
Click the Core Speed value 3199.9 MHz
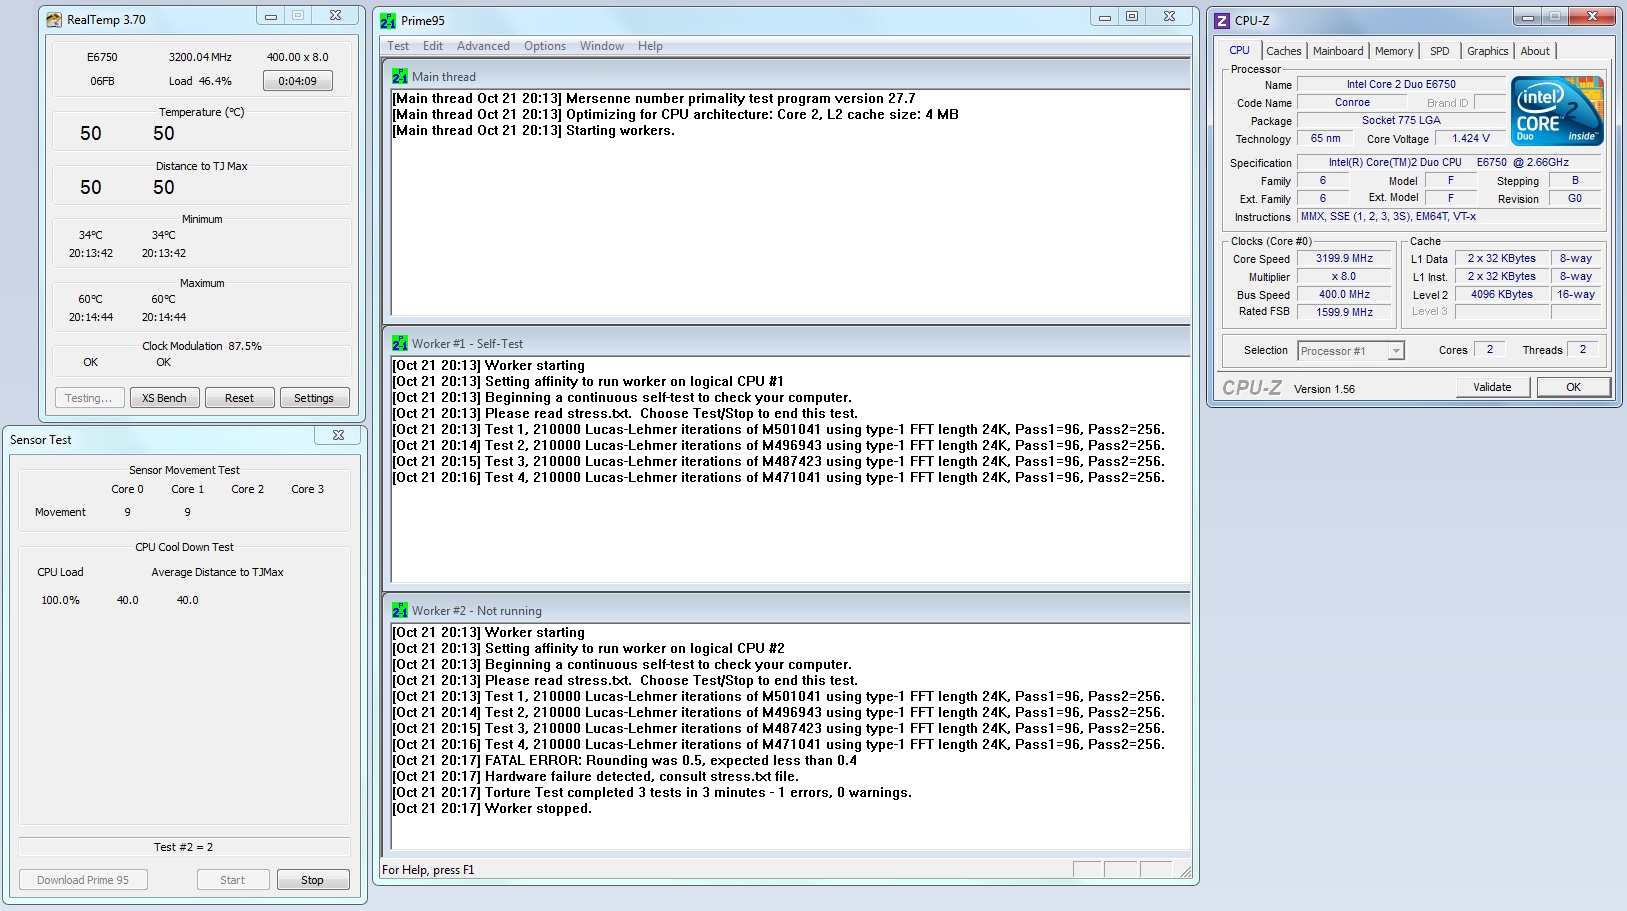1344,258
